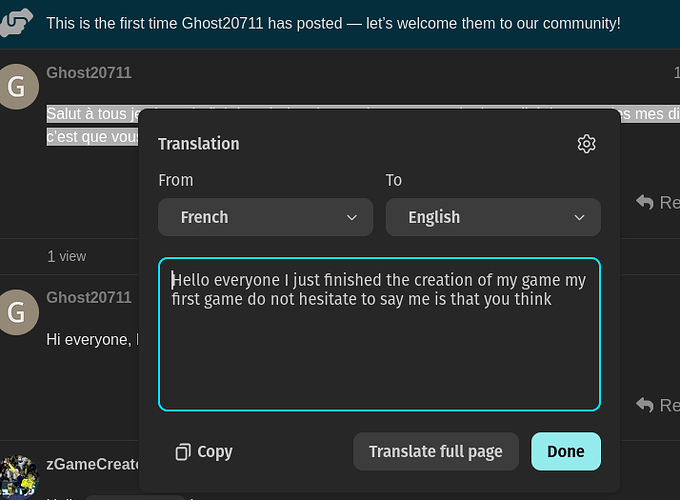
Task: Open zGameCreator avatar image
Action: point(17,476)
